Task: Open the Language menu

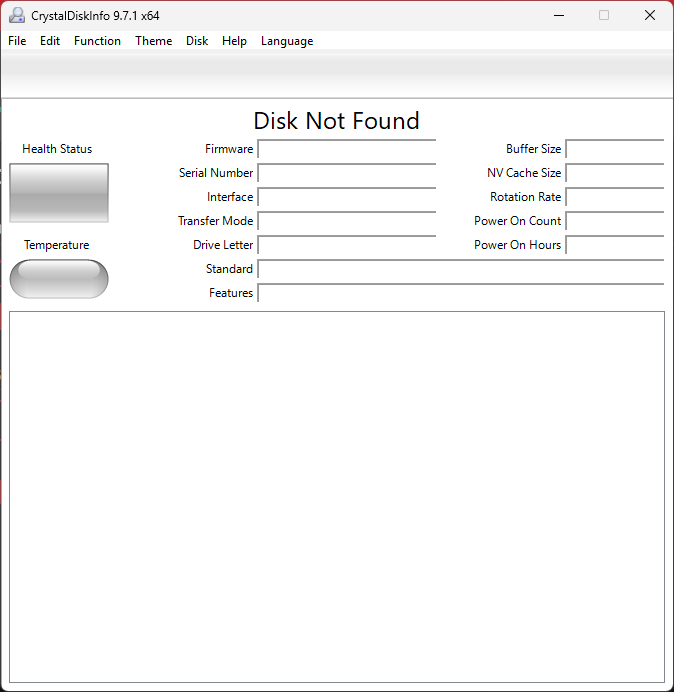Action: coord(287,41)
